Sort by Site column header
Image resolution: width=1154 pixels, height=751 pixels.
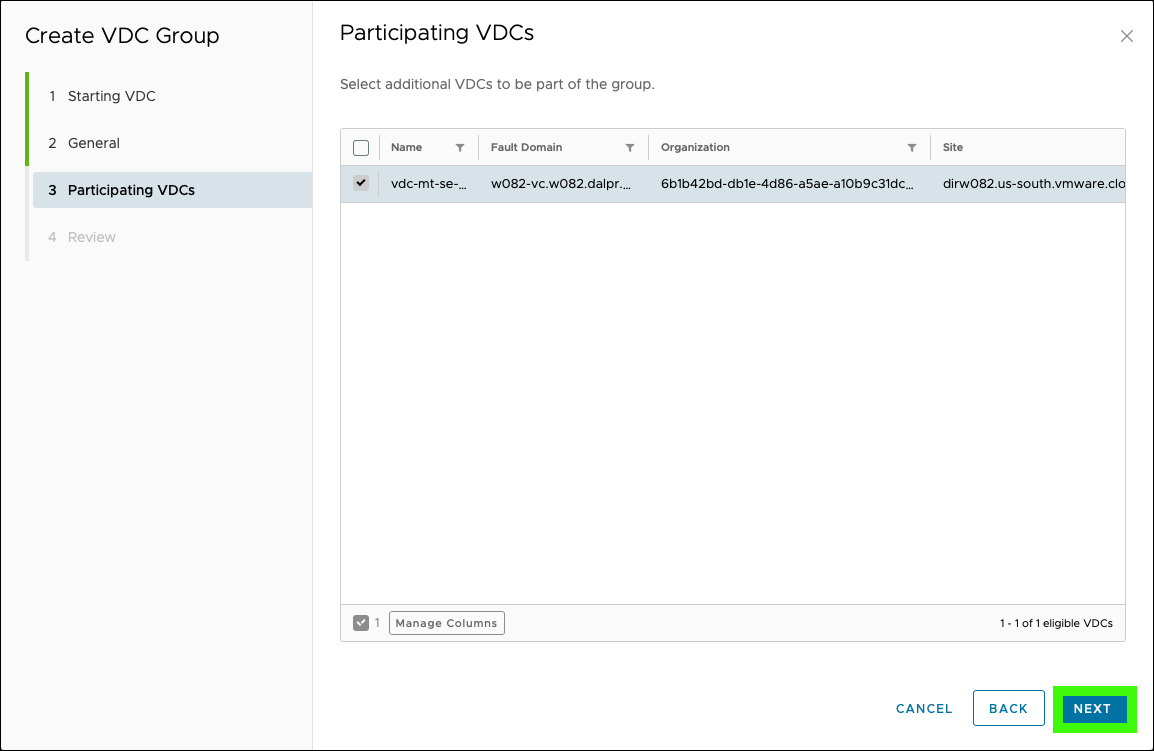(952, 147)
